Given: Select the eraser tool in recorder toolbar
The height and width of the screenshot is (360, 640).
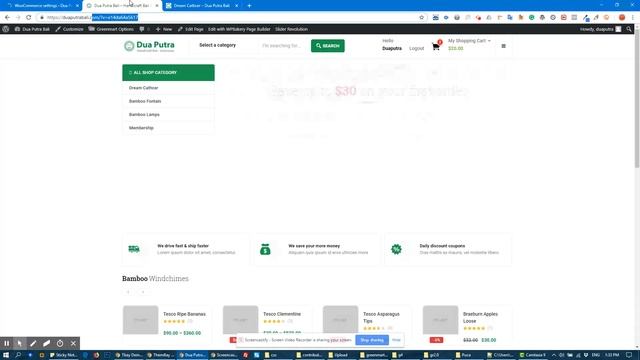Looking at the screenshot, I should tap(47, 343).
